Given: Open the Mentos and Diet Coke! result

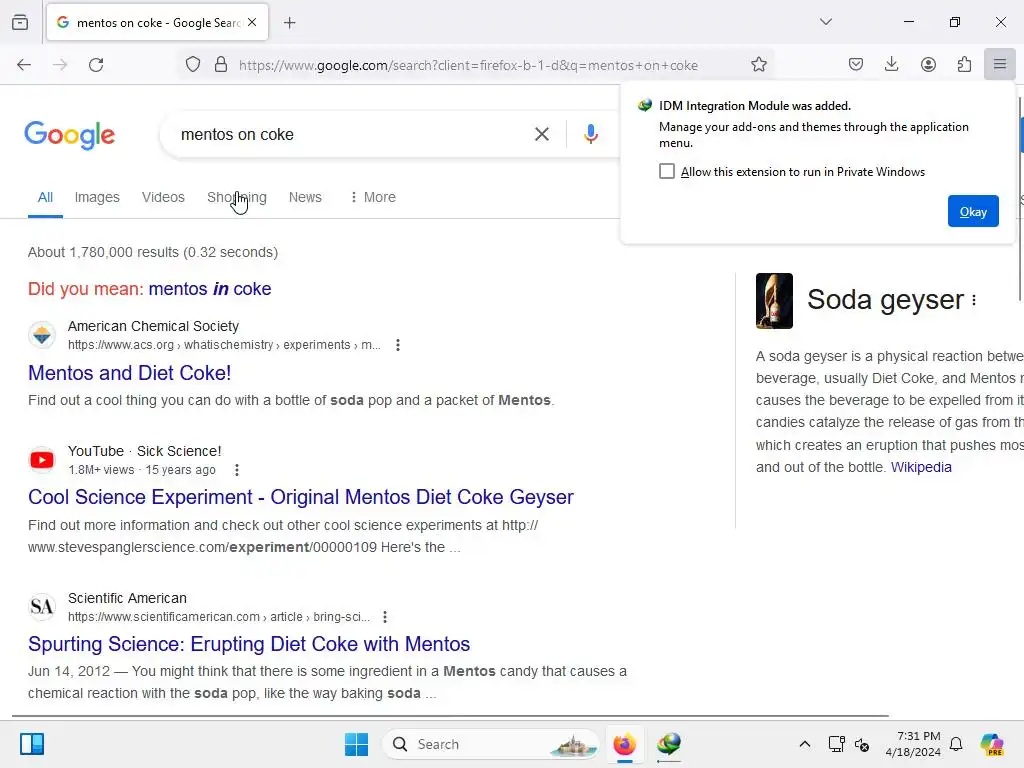Looking at the screenshot, I should pyautogui.click(x=129, y=373).
